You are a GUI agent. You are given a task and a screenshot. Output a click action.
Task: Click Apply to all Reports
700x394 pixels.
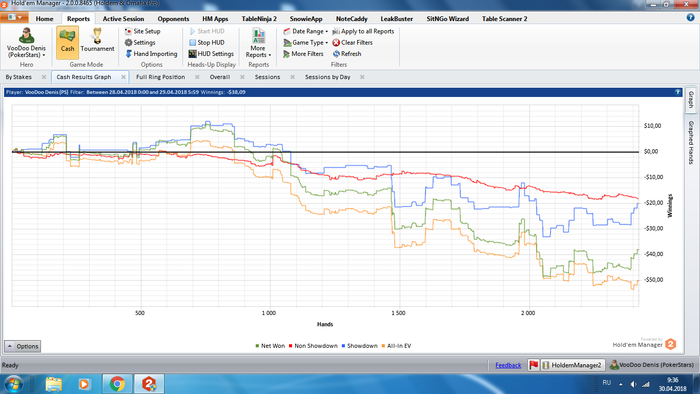[363, 31]
